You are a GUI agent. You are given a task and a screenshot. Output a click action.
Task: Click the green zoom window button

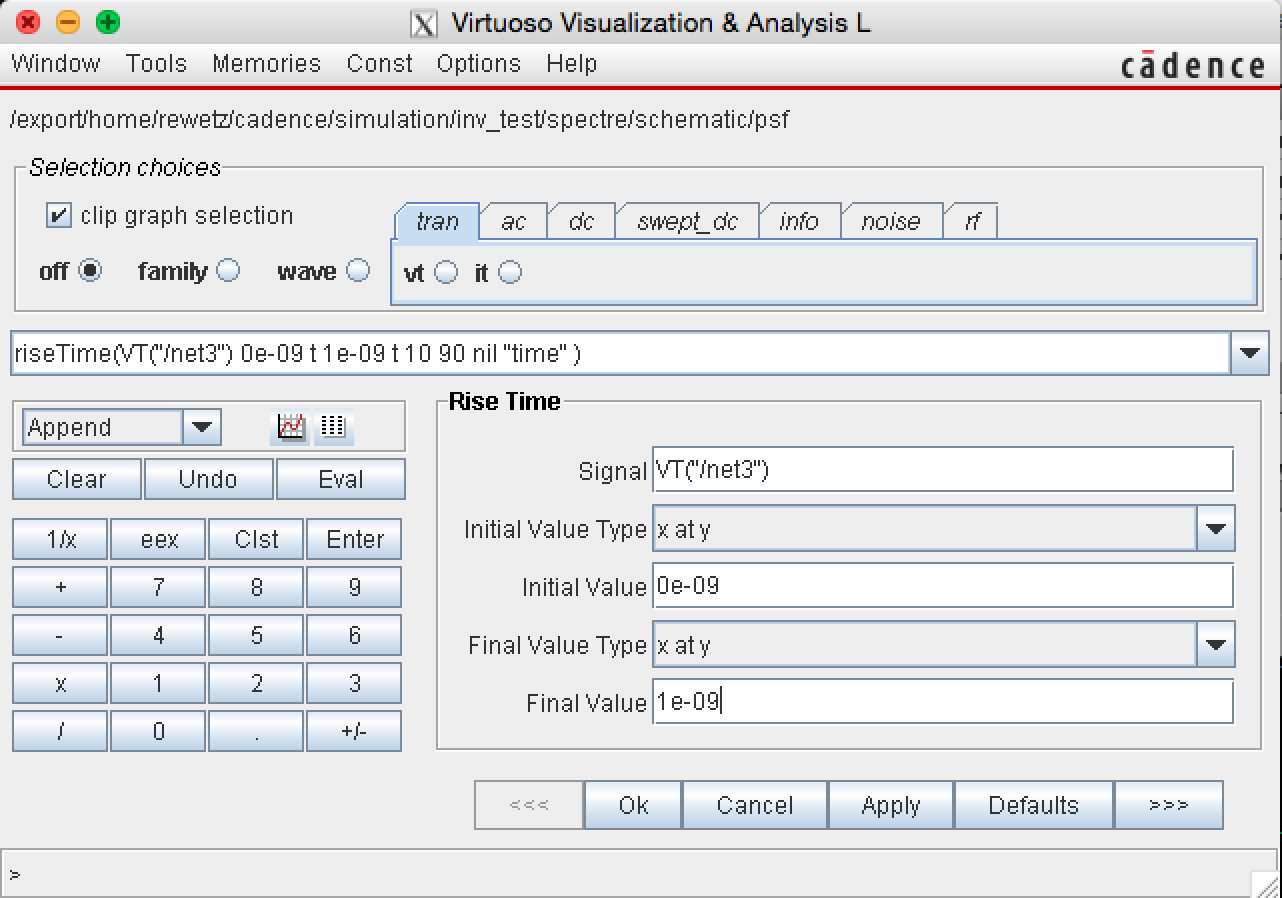[107, 21]
